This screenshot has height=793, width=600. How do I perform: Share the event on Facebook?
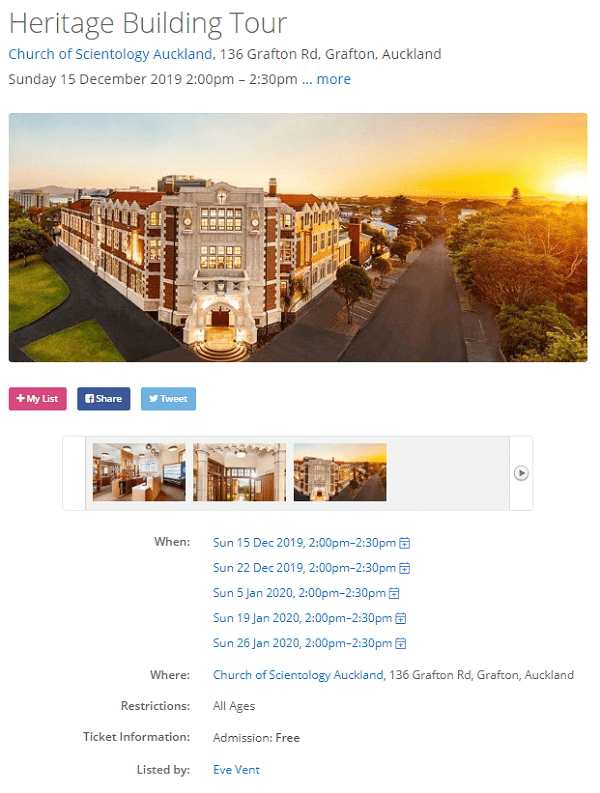[104, 399]
